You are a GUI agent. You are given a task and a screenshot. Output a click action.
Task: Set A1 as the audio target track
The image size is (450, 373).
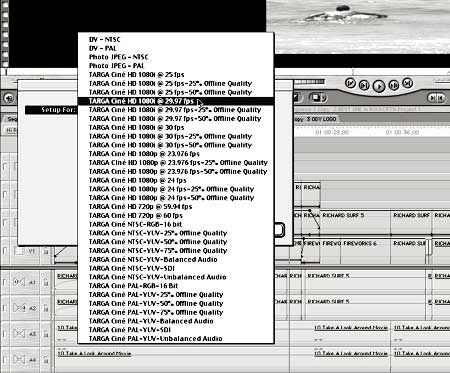pyautogui.click(x=19, y=282)
